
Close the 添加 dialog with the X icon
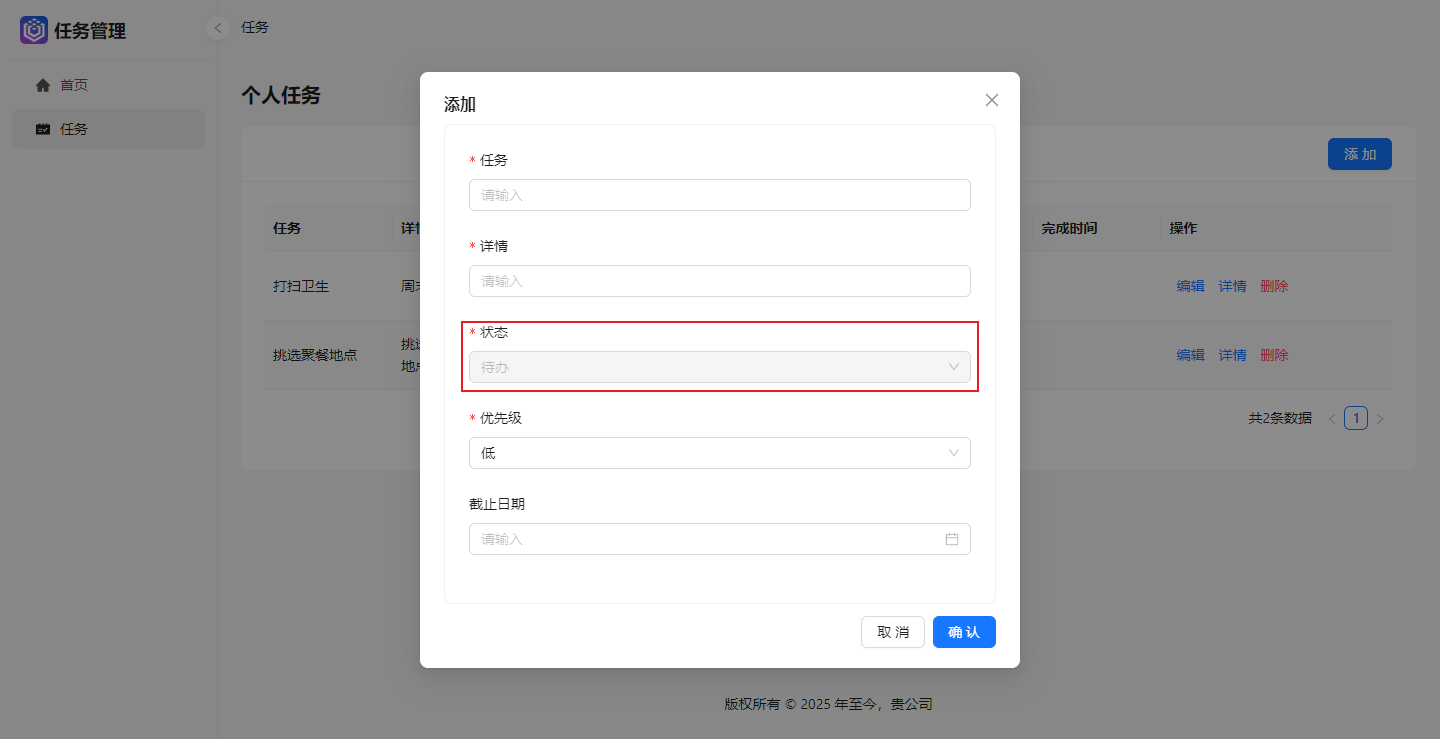click(991, 100)
